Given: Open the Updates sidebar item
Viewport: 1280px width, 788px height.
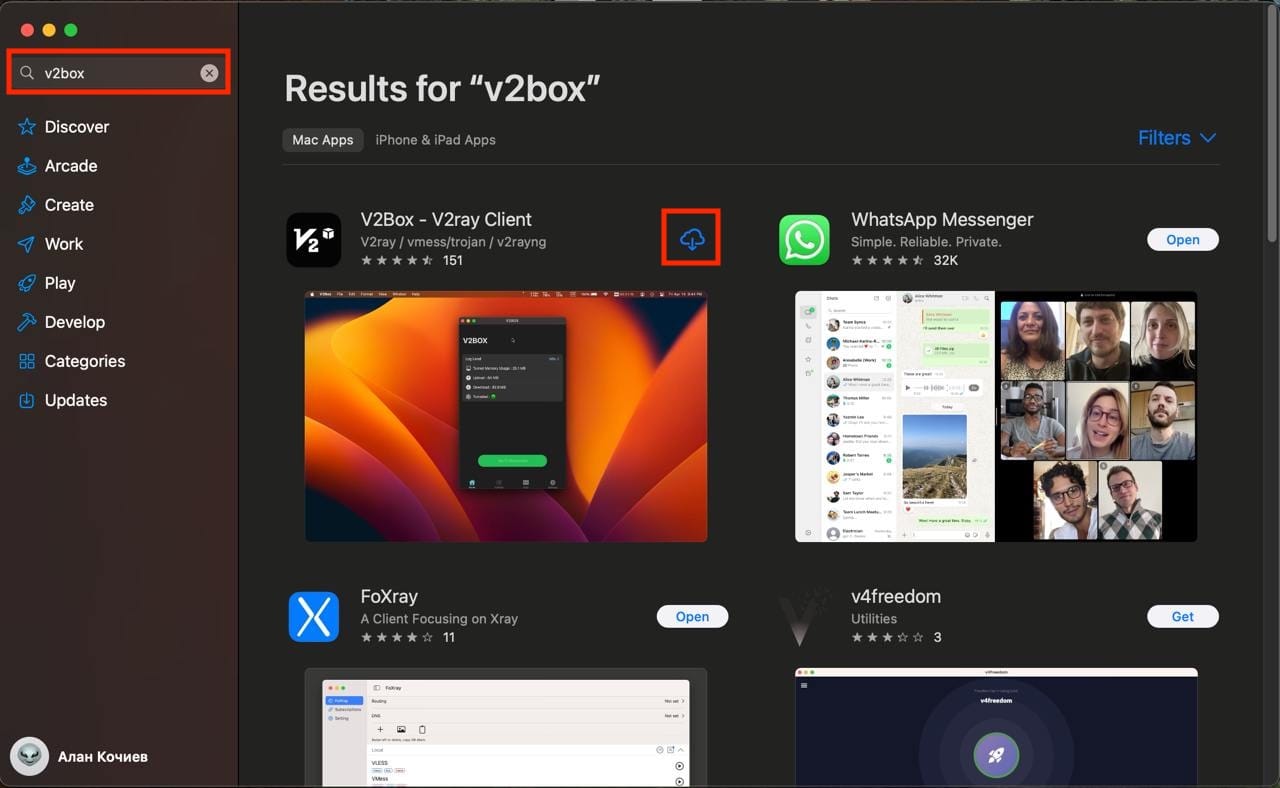Looking at the screenshot, I should 75,400.
